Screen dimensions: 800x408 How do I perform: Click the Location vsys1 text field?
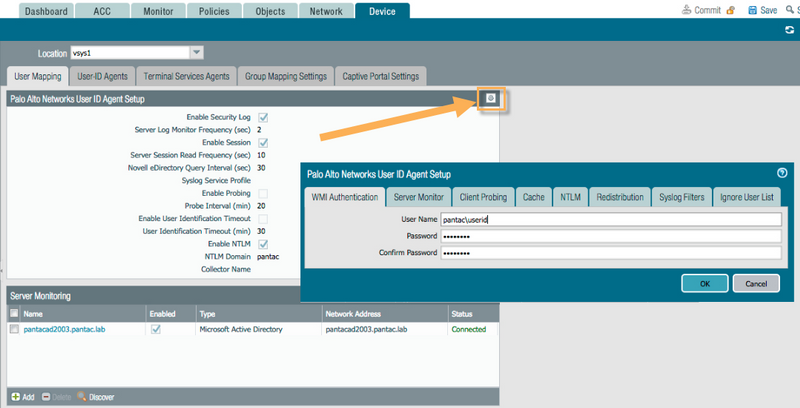[x=130, y=53]
